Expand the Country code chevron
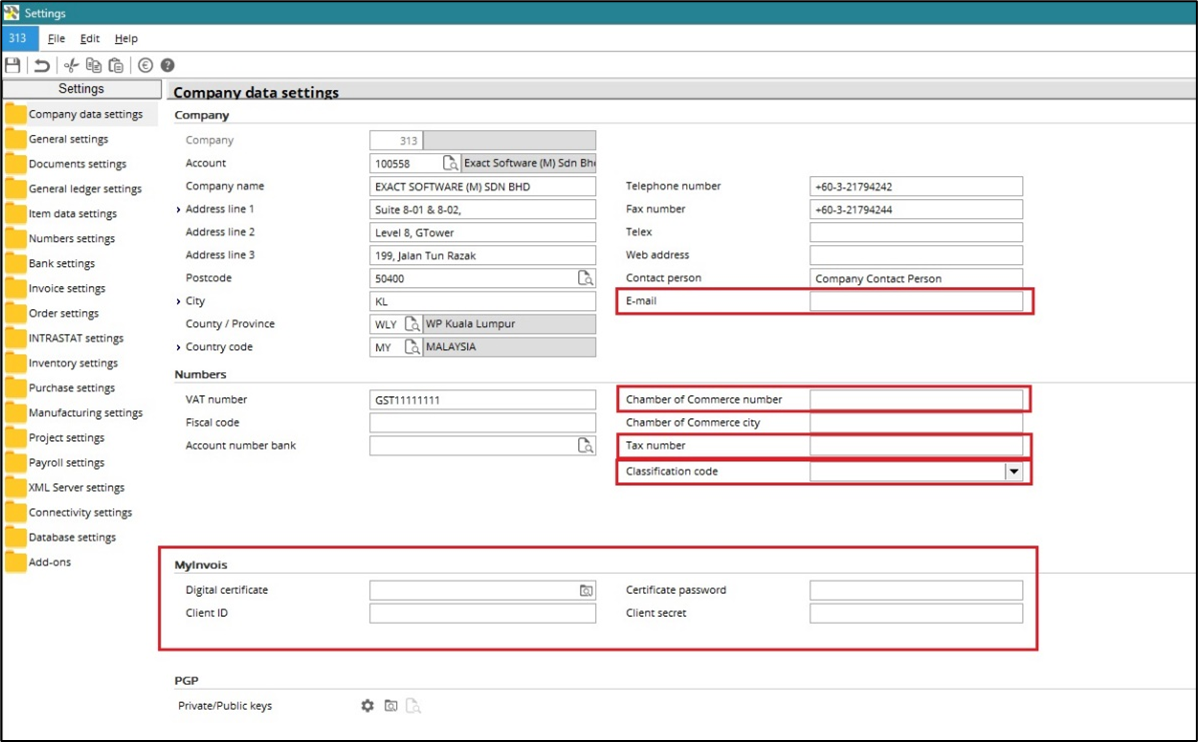The height and width of the screenshot is (742, 1198). [178, 348]
